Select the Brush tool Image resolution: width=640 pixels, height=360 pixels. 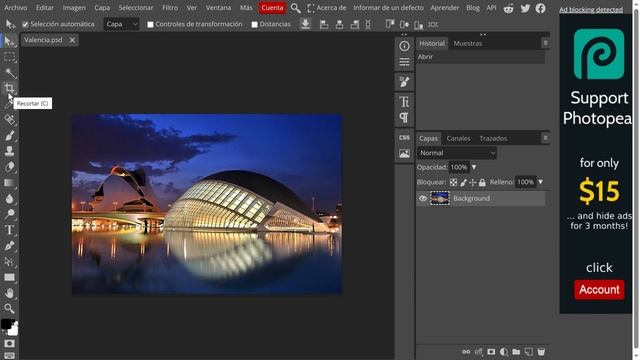[9, 136]
